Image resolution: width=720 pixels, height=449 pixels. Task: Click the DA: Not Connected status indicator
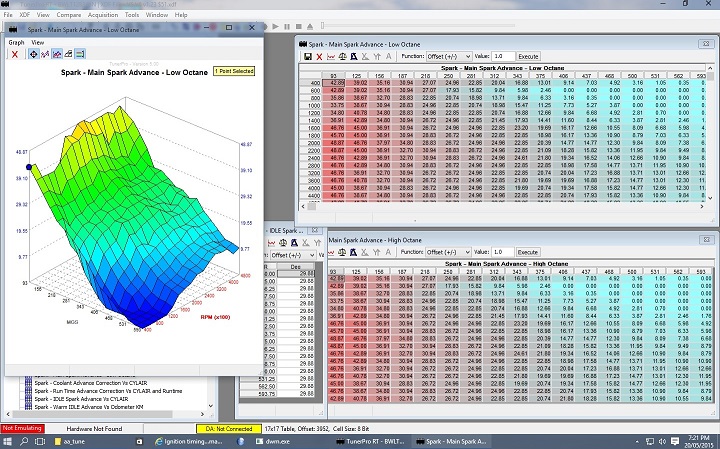click(229, 429)
